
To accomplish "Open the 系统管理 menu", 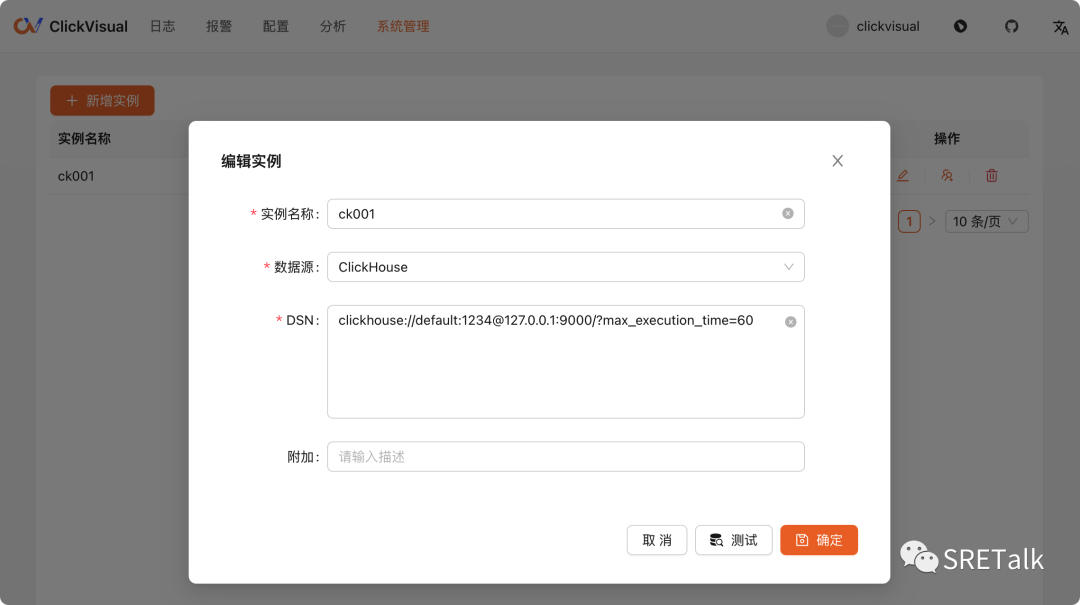I will (403, 26).
